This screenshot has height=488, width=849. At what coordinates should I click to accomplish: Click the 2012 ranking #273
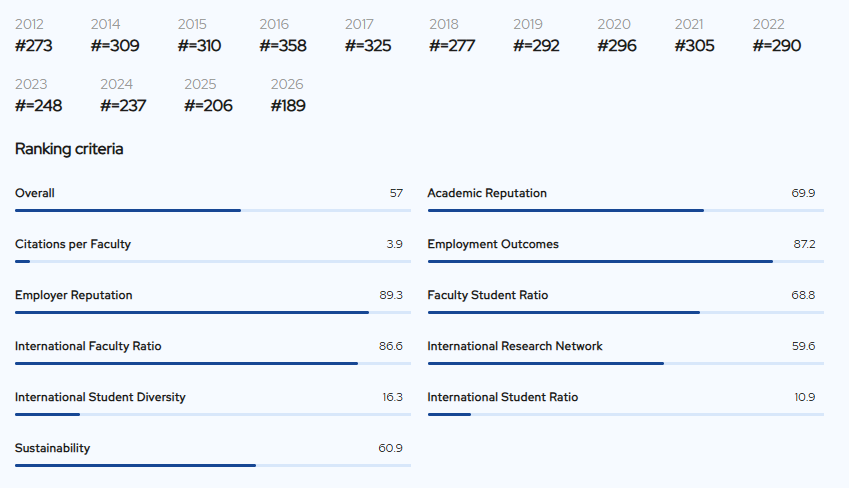point(34,45)
